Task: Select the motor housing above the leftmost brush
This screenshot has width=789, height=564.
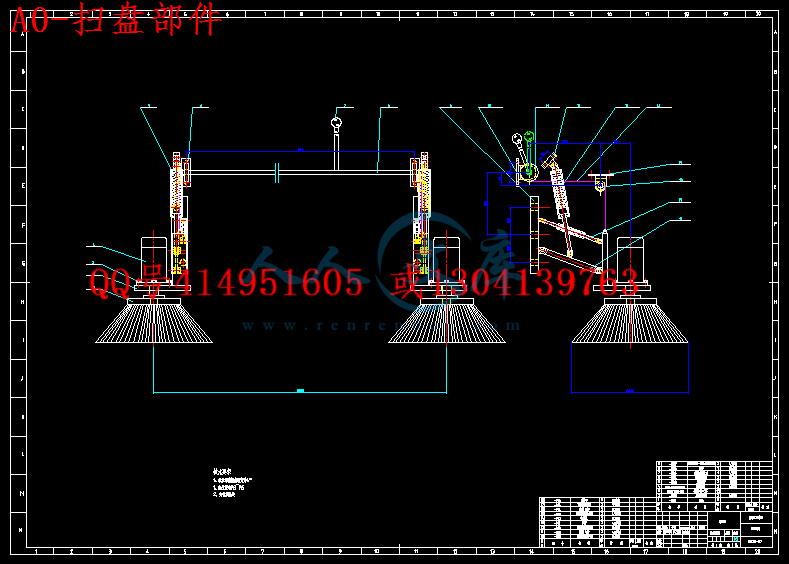Action: point(154,261)
